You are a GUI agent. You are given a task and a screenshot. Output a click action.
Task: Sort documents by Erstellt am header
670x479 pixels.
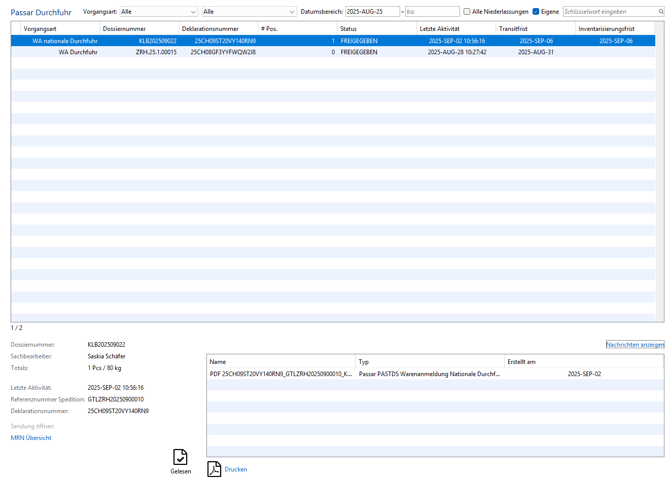coord(584,361)
